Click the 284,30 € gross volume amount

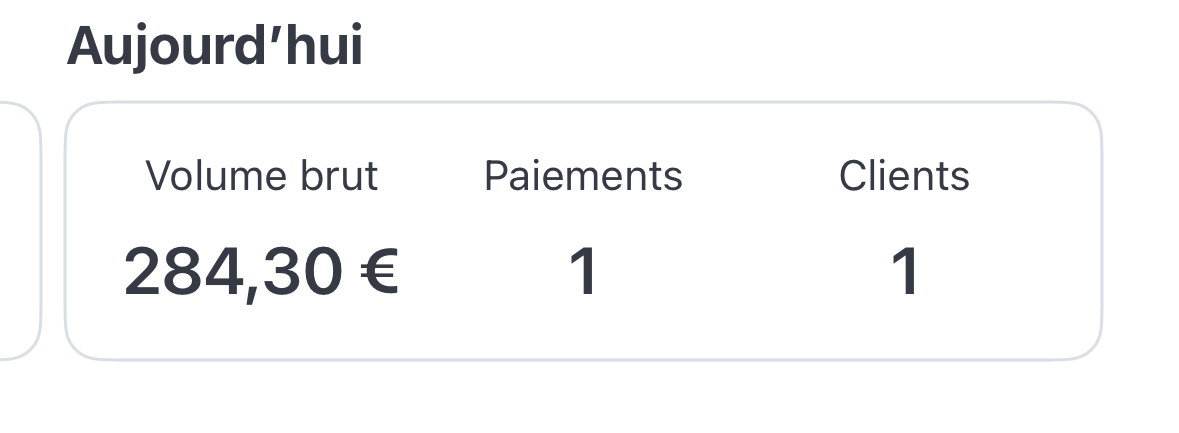261,272
